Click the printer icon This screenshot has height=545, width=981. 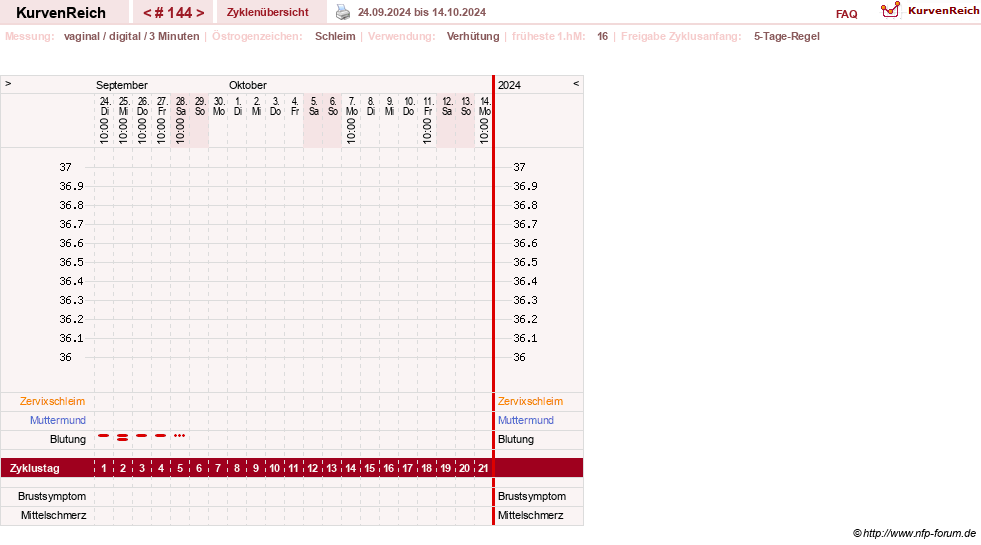click(343, 12)
